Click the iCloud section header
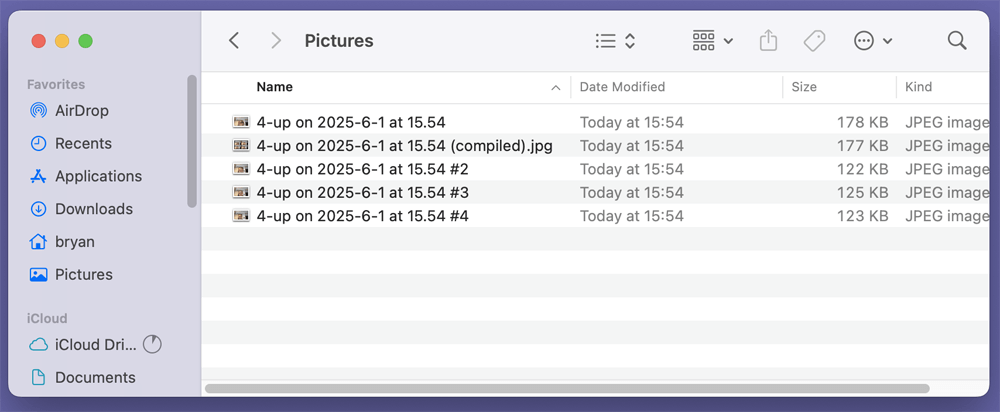 coord(47,318)
